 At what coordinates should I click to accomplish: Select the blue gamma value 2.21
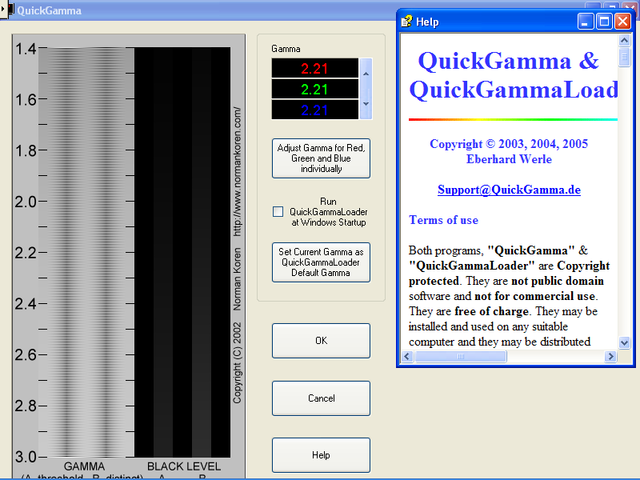315,110
